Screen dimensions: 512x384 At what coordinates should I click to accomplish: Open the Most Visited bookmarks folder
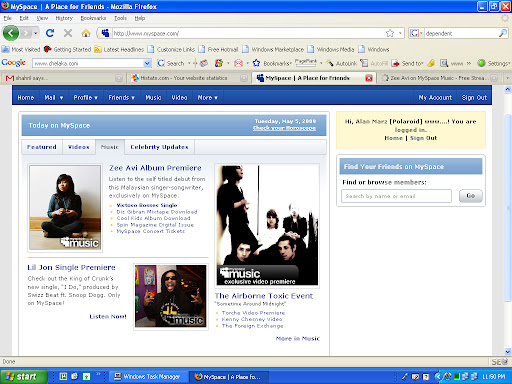pos(21,49)
